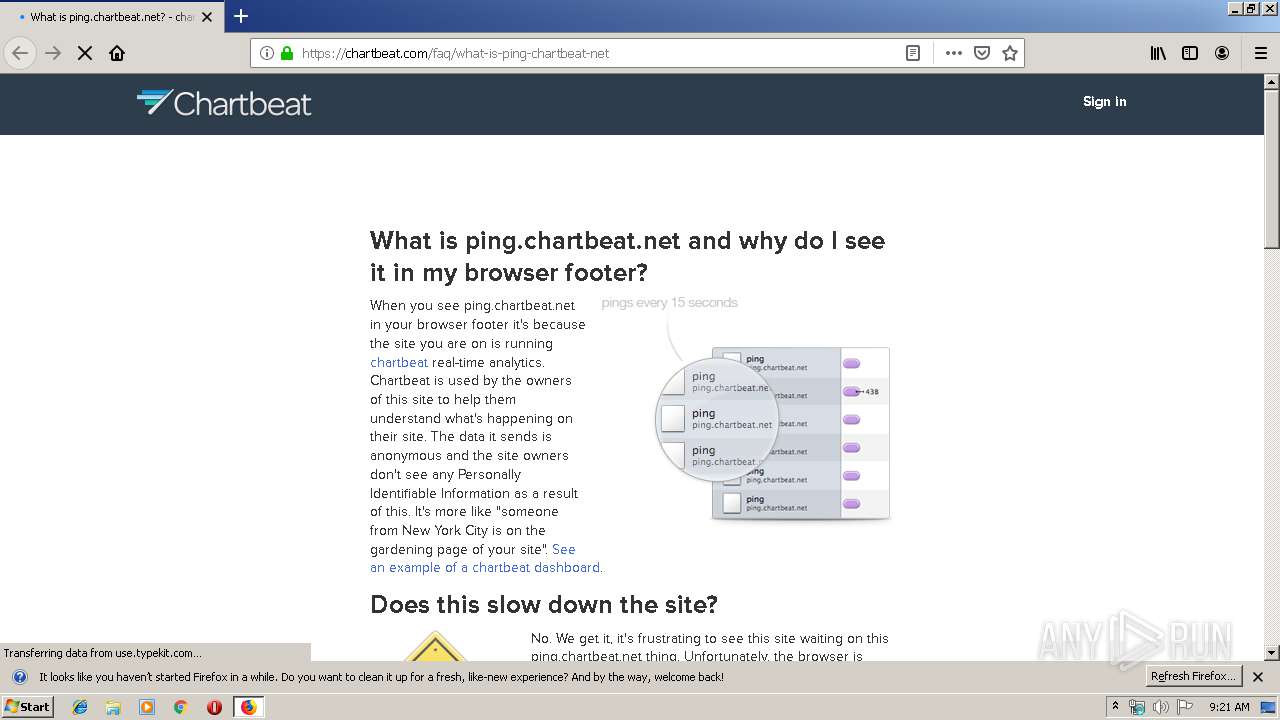This screenshot has width=1280, height=720.
Task: Bookmark this page with the star
Action: click(x=1010, y=53)
